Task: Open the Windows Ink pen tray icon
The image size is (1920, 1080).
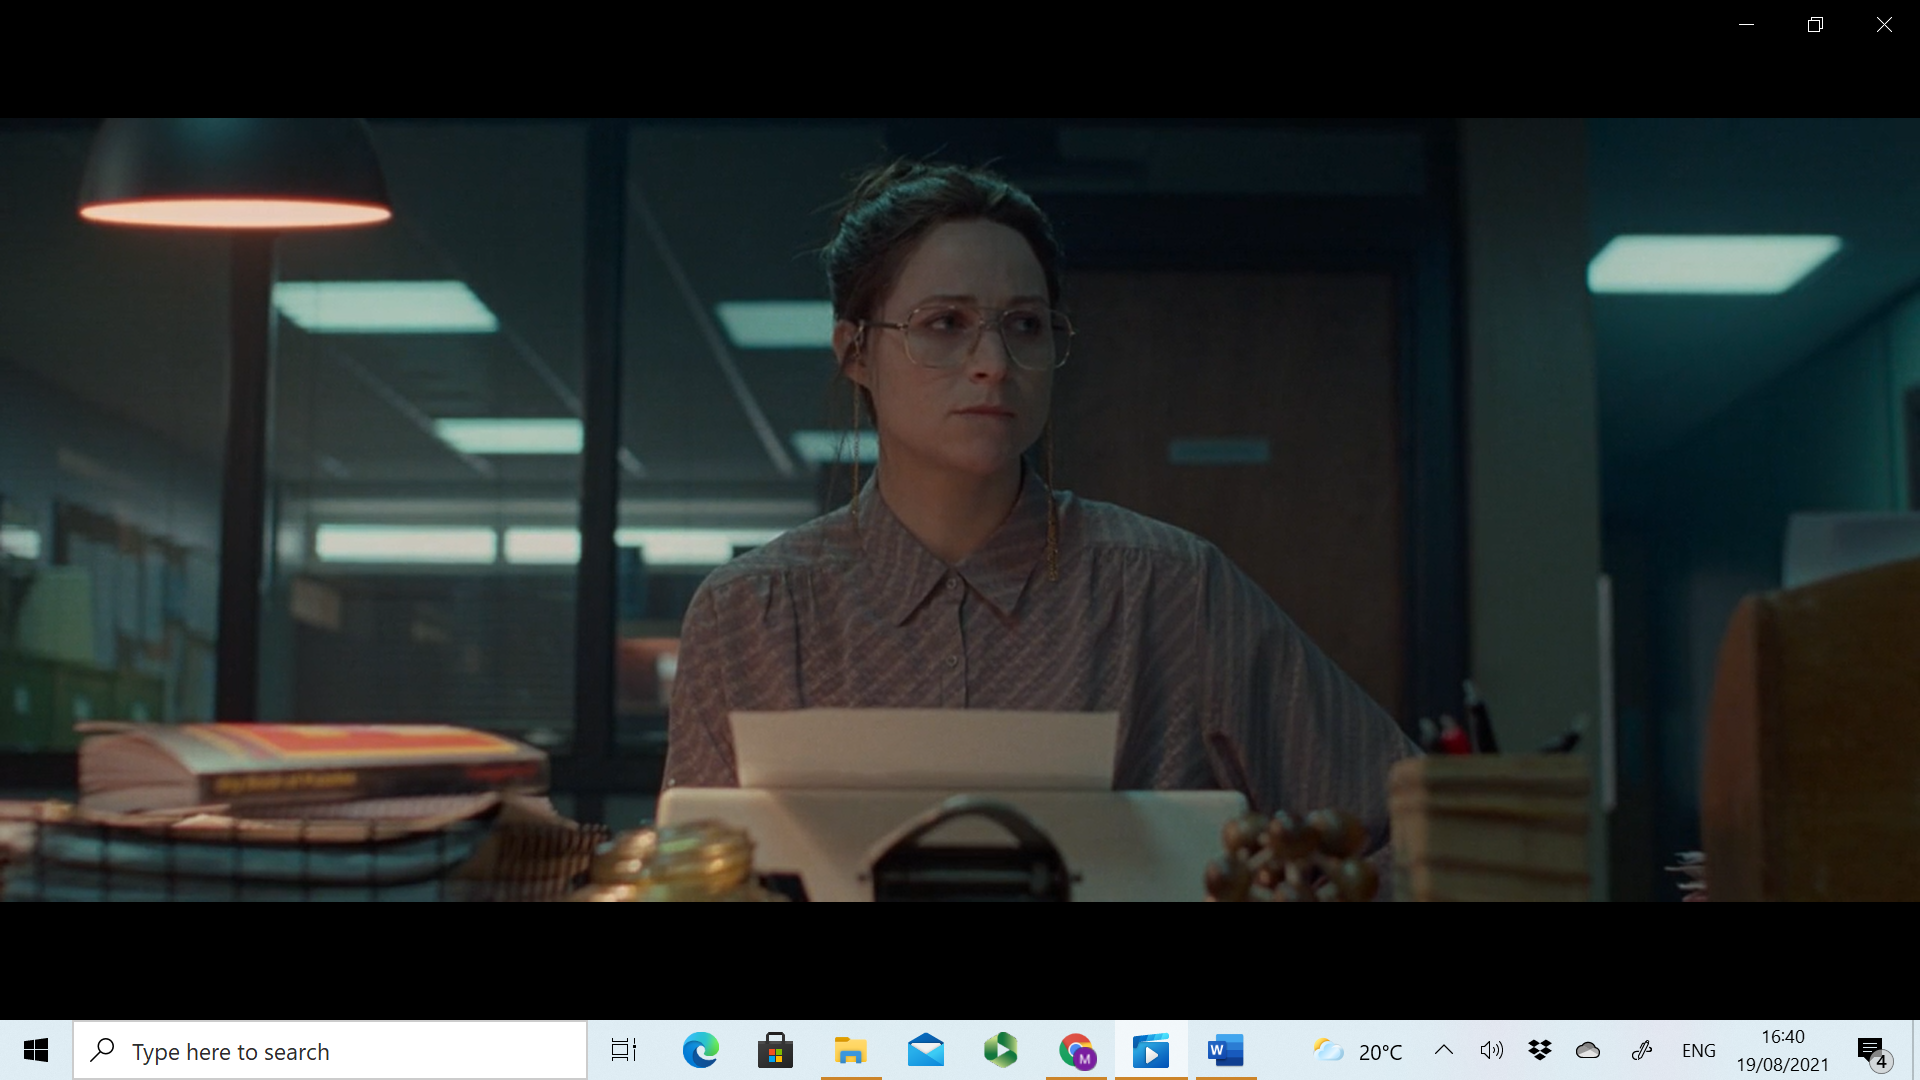Action: coord(1642,1050)
